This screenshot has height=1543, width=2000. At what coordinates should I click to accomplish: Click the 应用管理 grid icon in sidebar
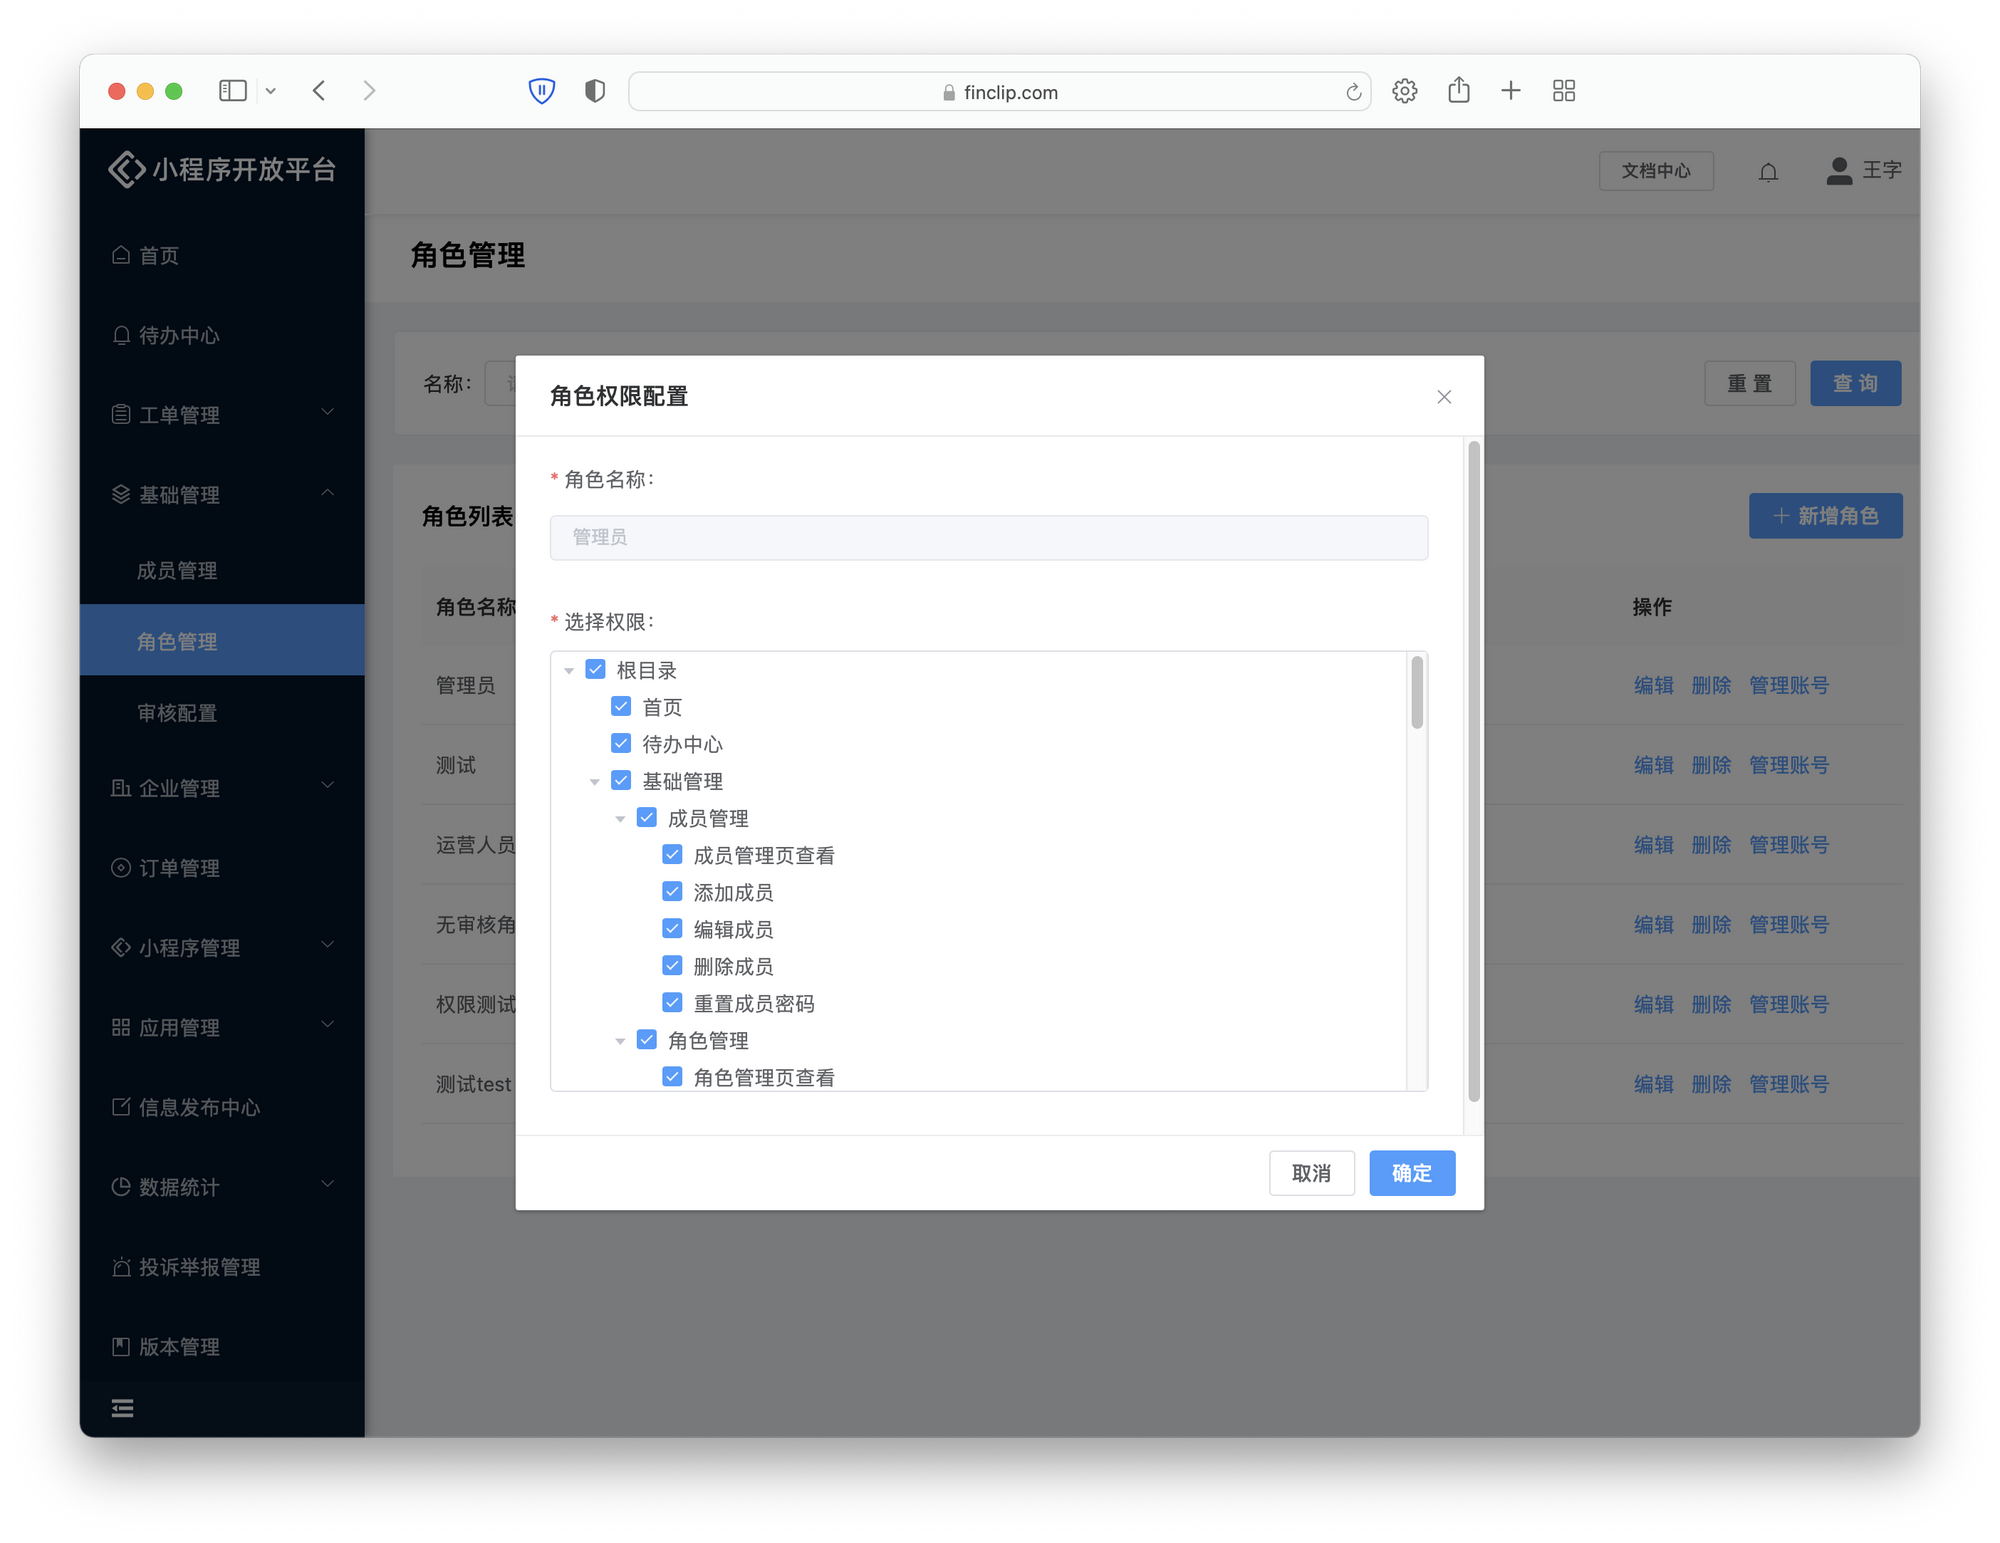[x=121, y=1027]
